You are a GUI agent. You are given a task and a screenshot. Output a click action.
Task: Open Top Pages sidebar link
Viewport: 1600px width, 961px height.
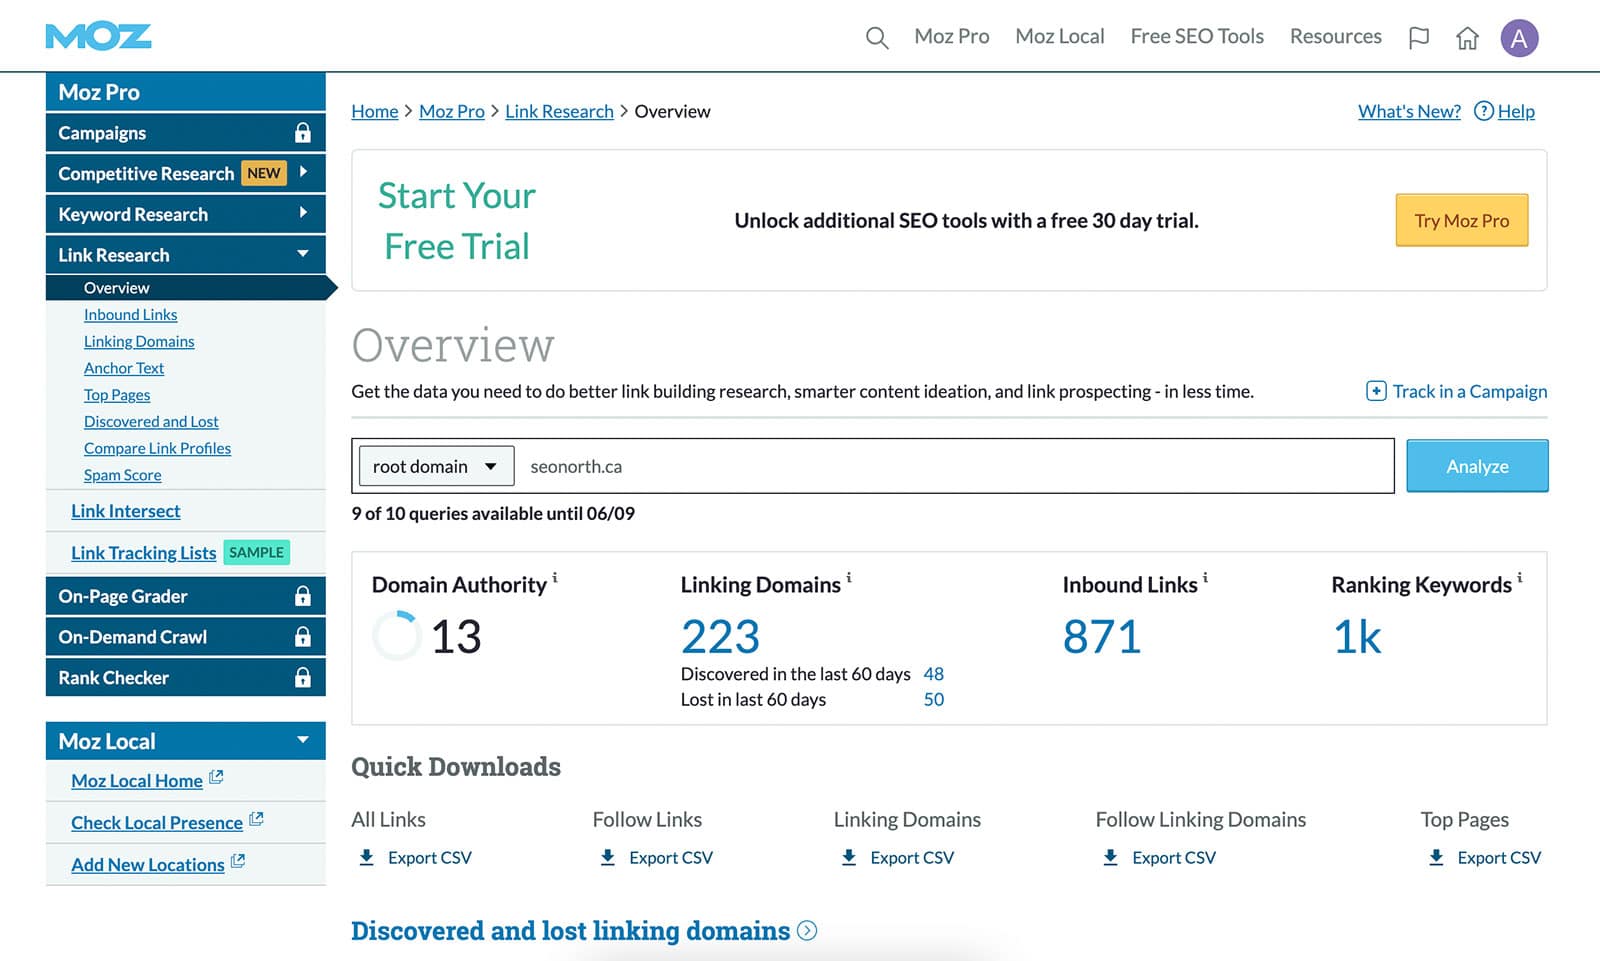[x=117, y=395]
